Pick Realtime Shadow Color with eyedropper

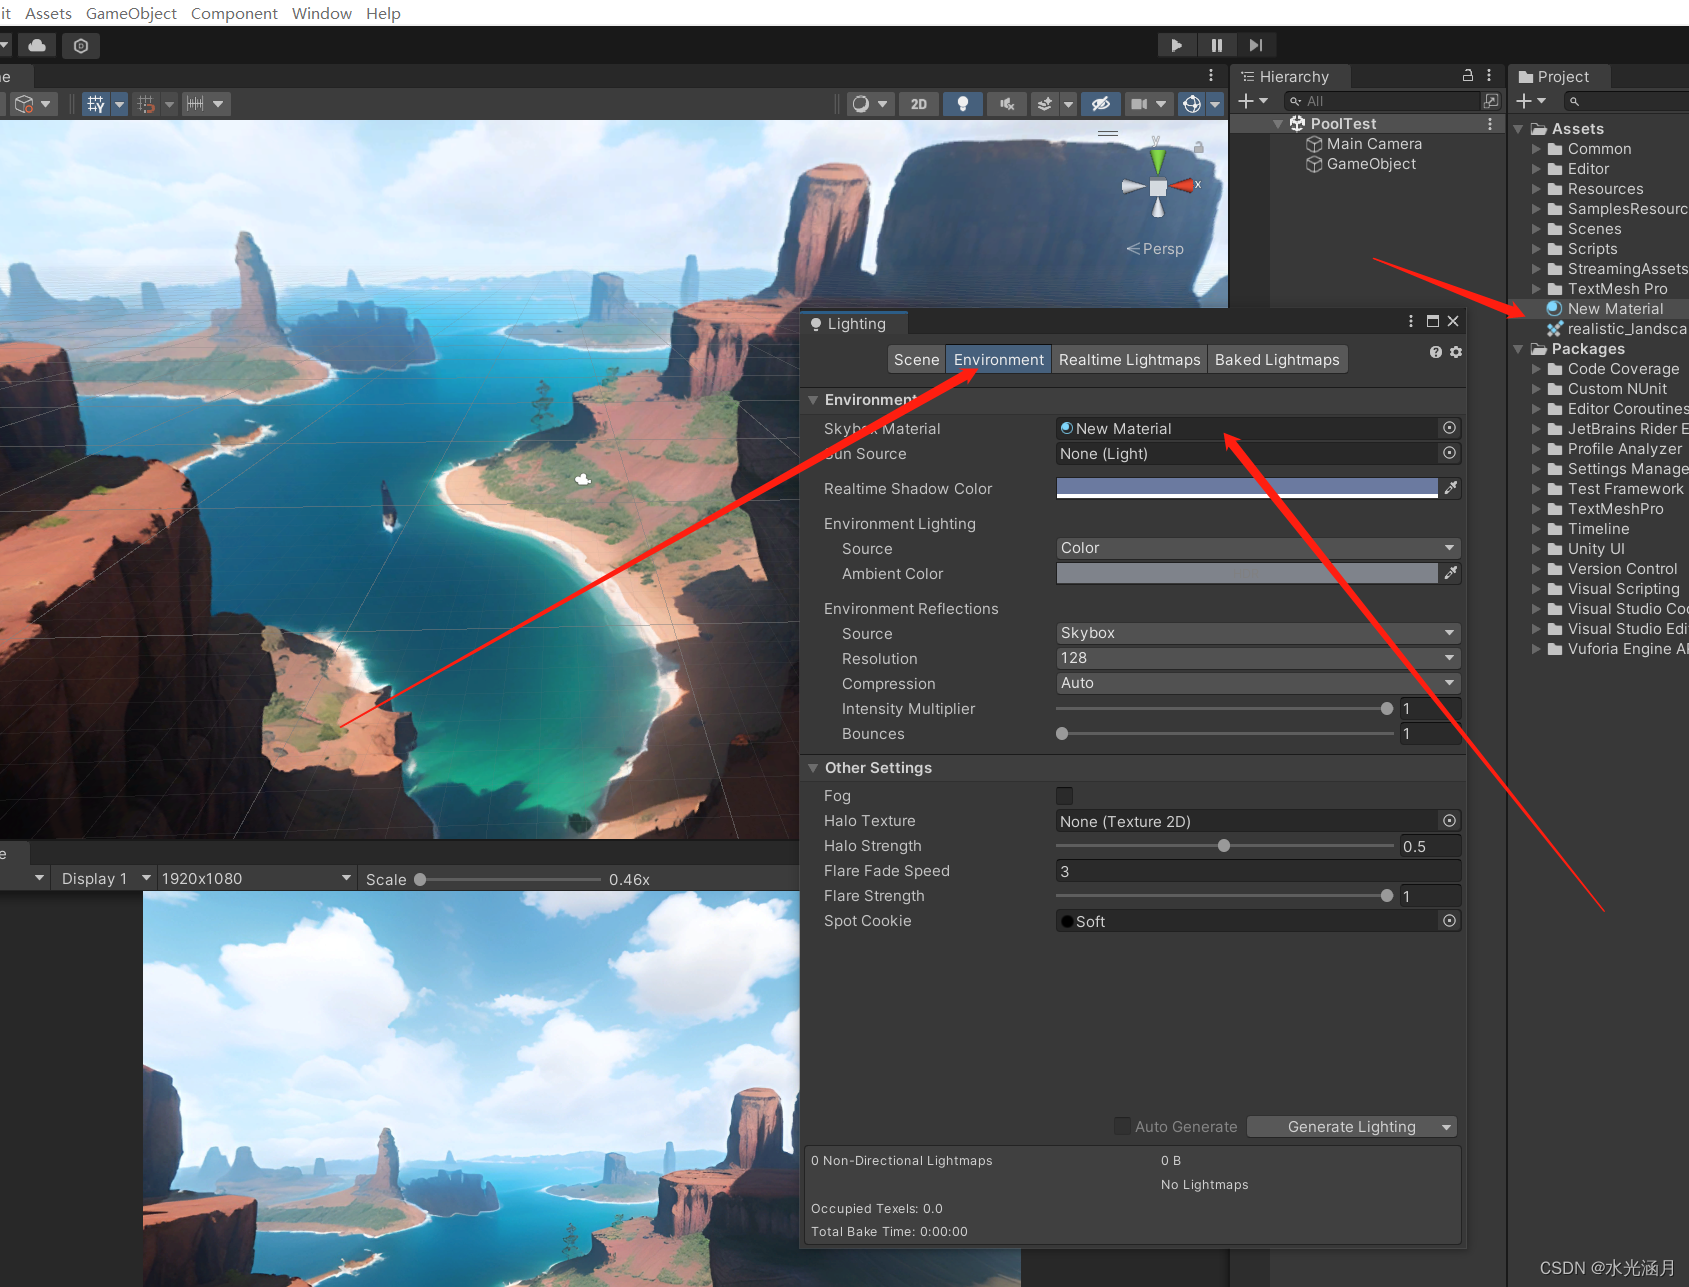pyautogui.click(x=1450, y=488)
